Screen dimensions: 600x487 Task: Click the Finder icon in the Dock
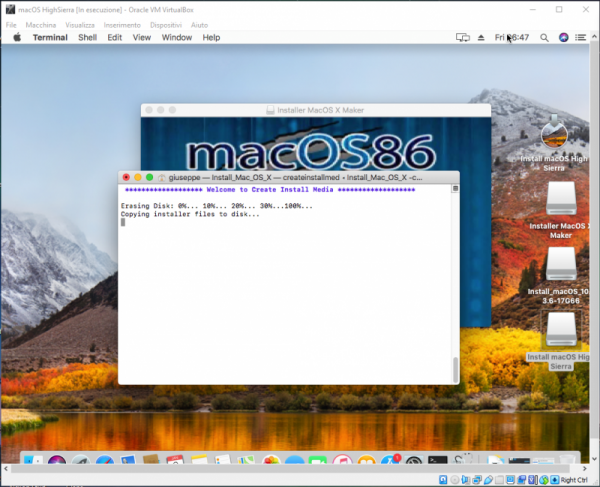(33, 459)
